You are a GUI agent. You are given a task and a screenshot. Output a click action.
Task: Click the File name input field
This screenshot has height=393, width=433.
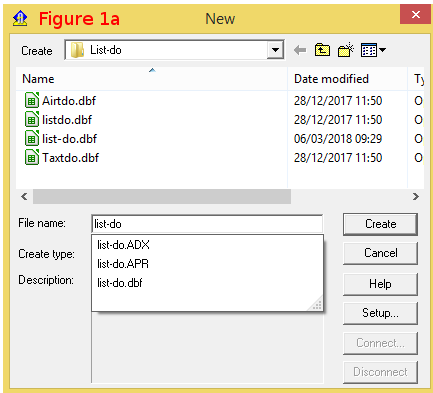click(207, 224)
